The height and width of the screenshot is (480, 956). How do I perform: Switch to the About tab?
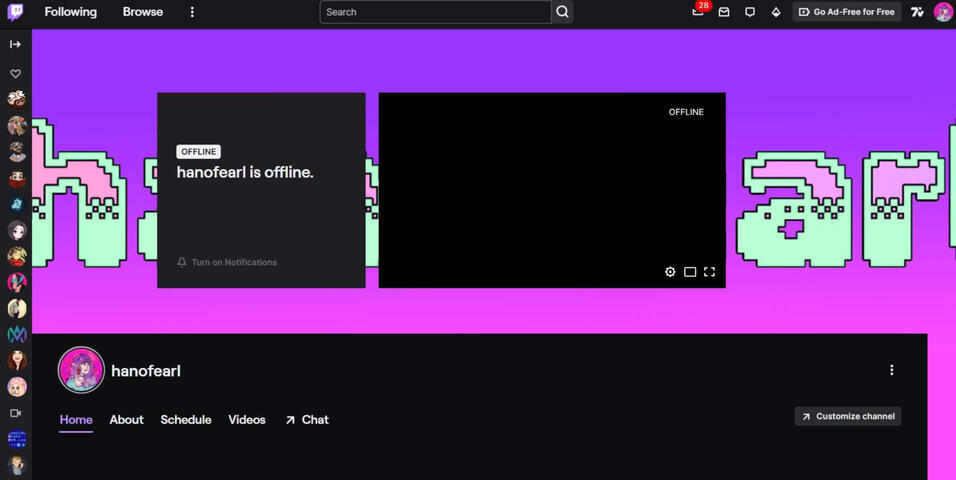tap(127, 420)
